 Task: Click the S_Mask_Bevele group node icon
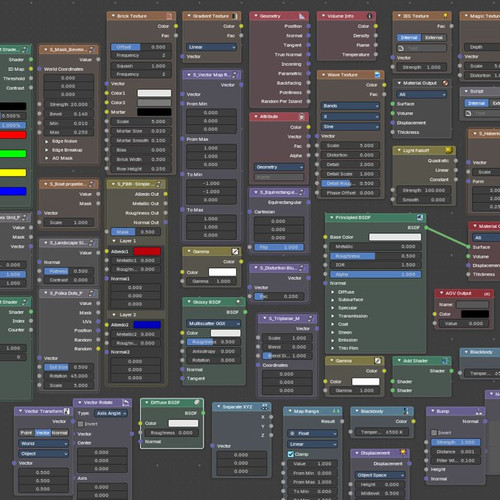[92, 50]
